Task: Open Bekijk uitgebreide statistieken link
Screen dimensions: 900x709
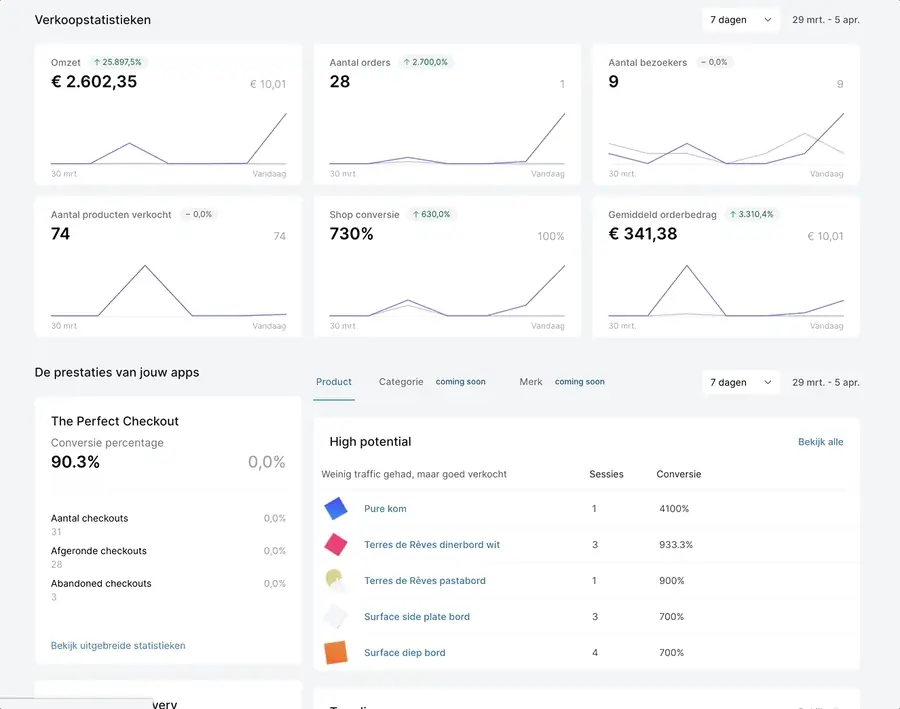Action: pos(118,646)
